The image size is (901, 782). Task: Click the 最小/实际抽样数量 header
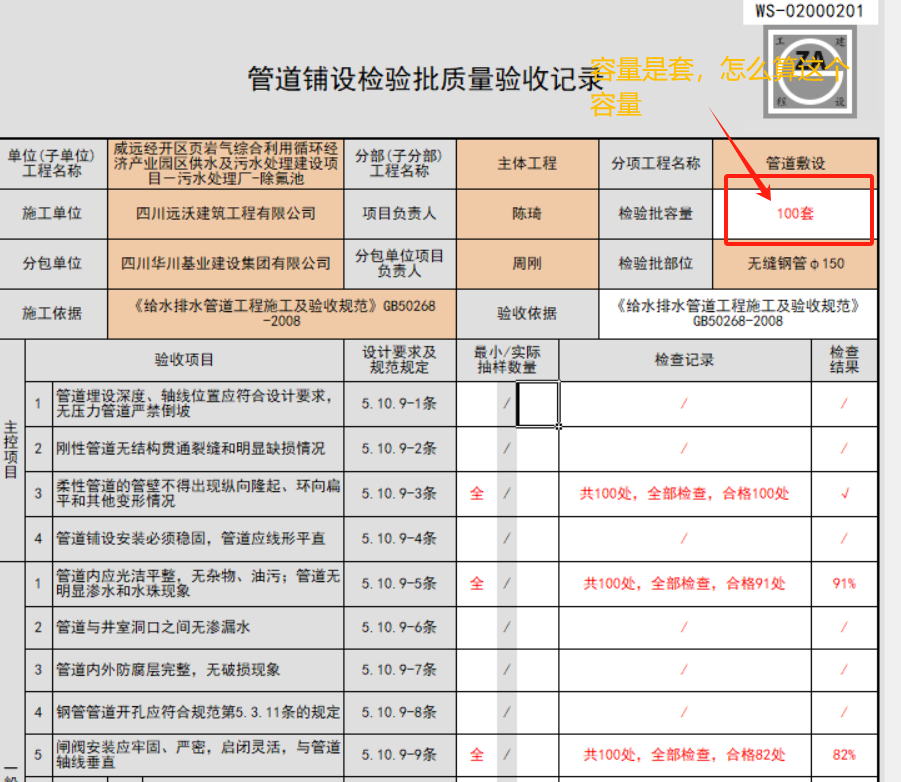pyautogui.click(x=507, y=360)
